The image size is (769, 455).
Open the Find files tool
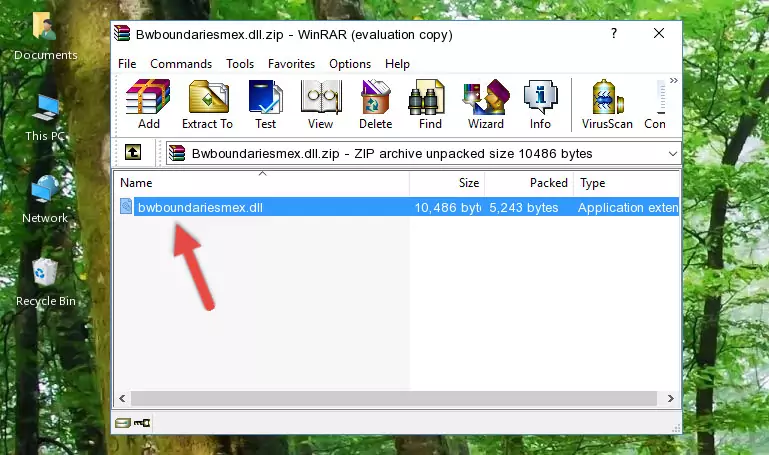(x=430, y=104)
